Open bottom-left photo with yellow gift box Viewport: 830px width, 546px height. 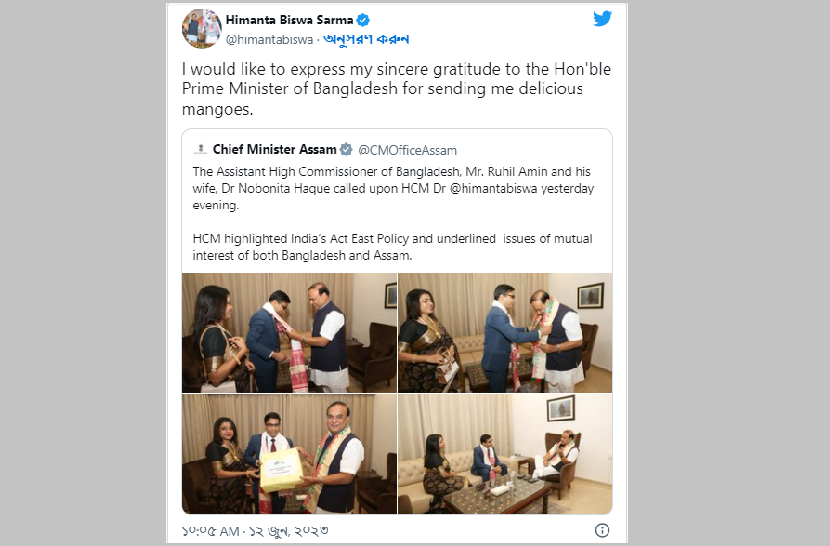[x=289, y=454]
